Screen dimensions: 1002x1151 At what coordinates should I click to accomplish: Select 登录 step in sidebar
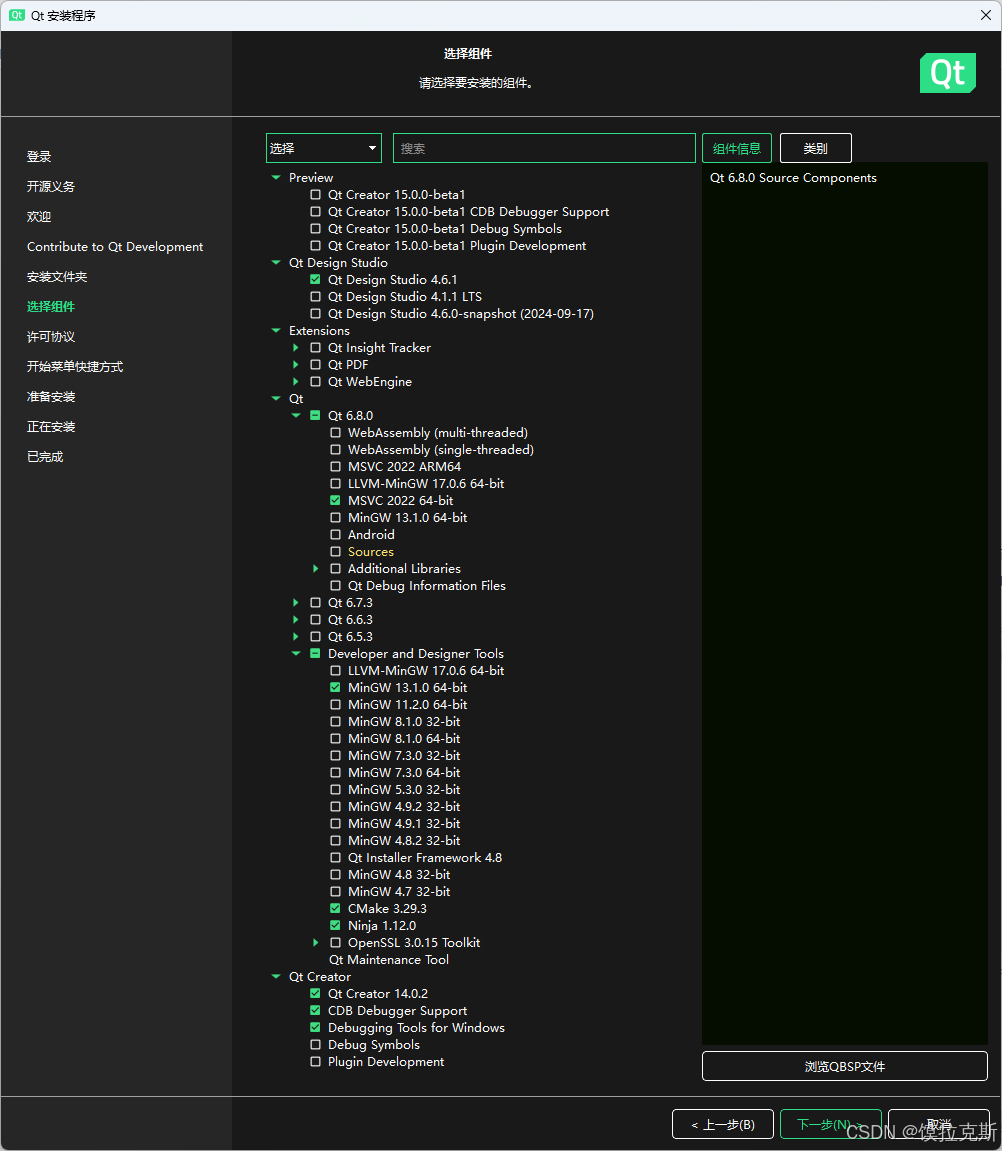tap(39, 156)
